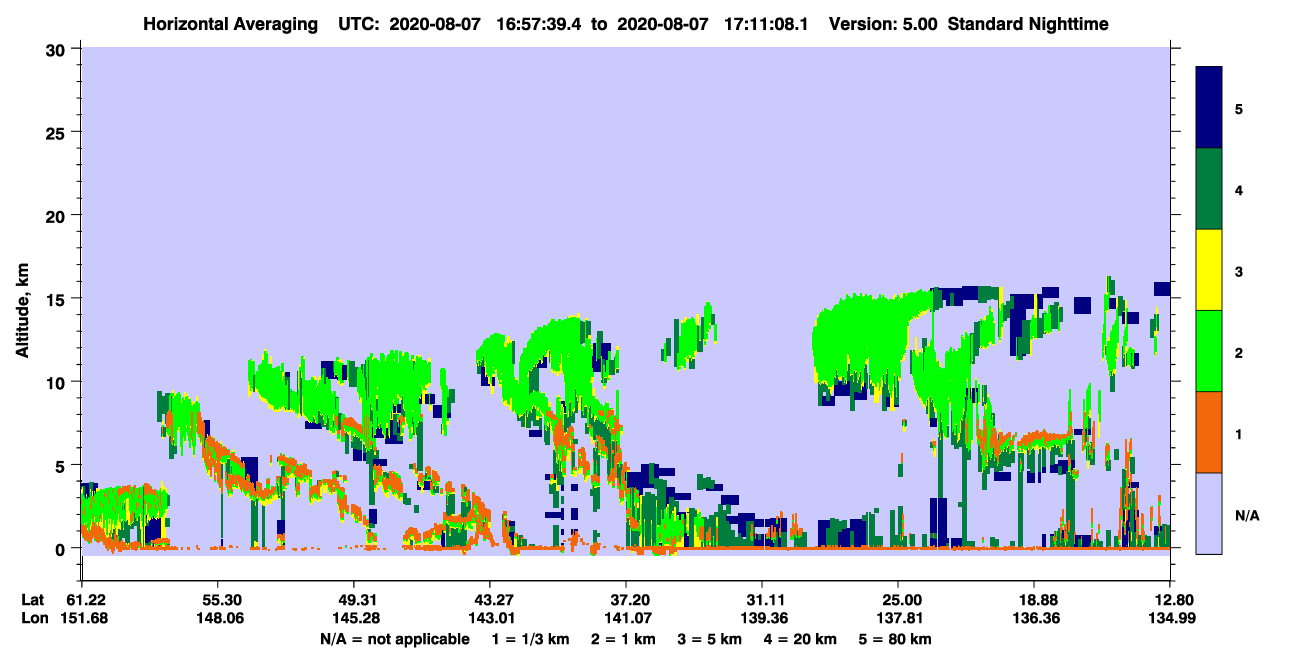Click the color bar label 5
Image resolution: width=1300 pixels, height=667 pixels.
(1239, 108)
